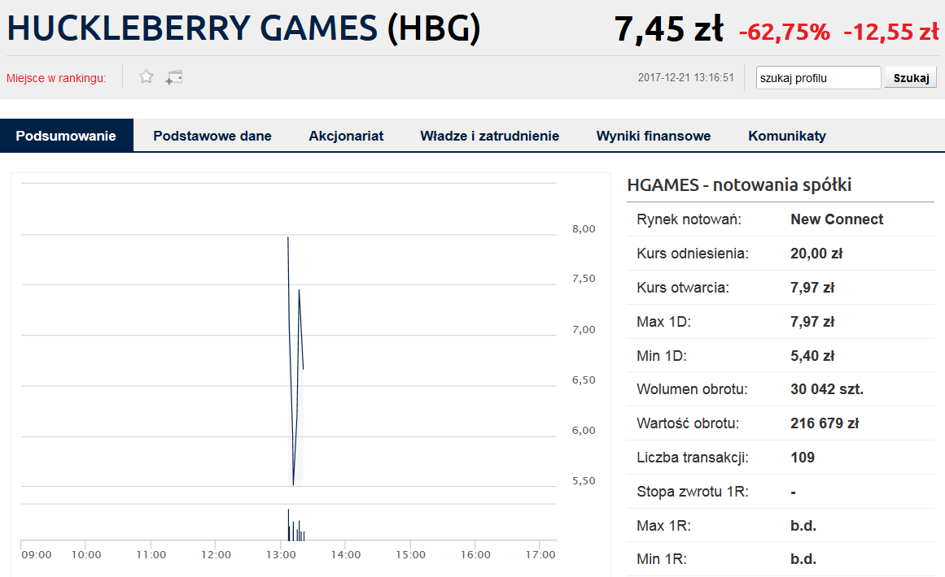Select the HUCKLEBERRY GAMES (HBG) heading

click(243, 28)
